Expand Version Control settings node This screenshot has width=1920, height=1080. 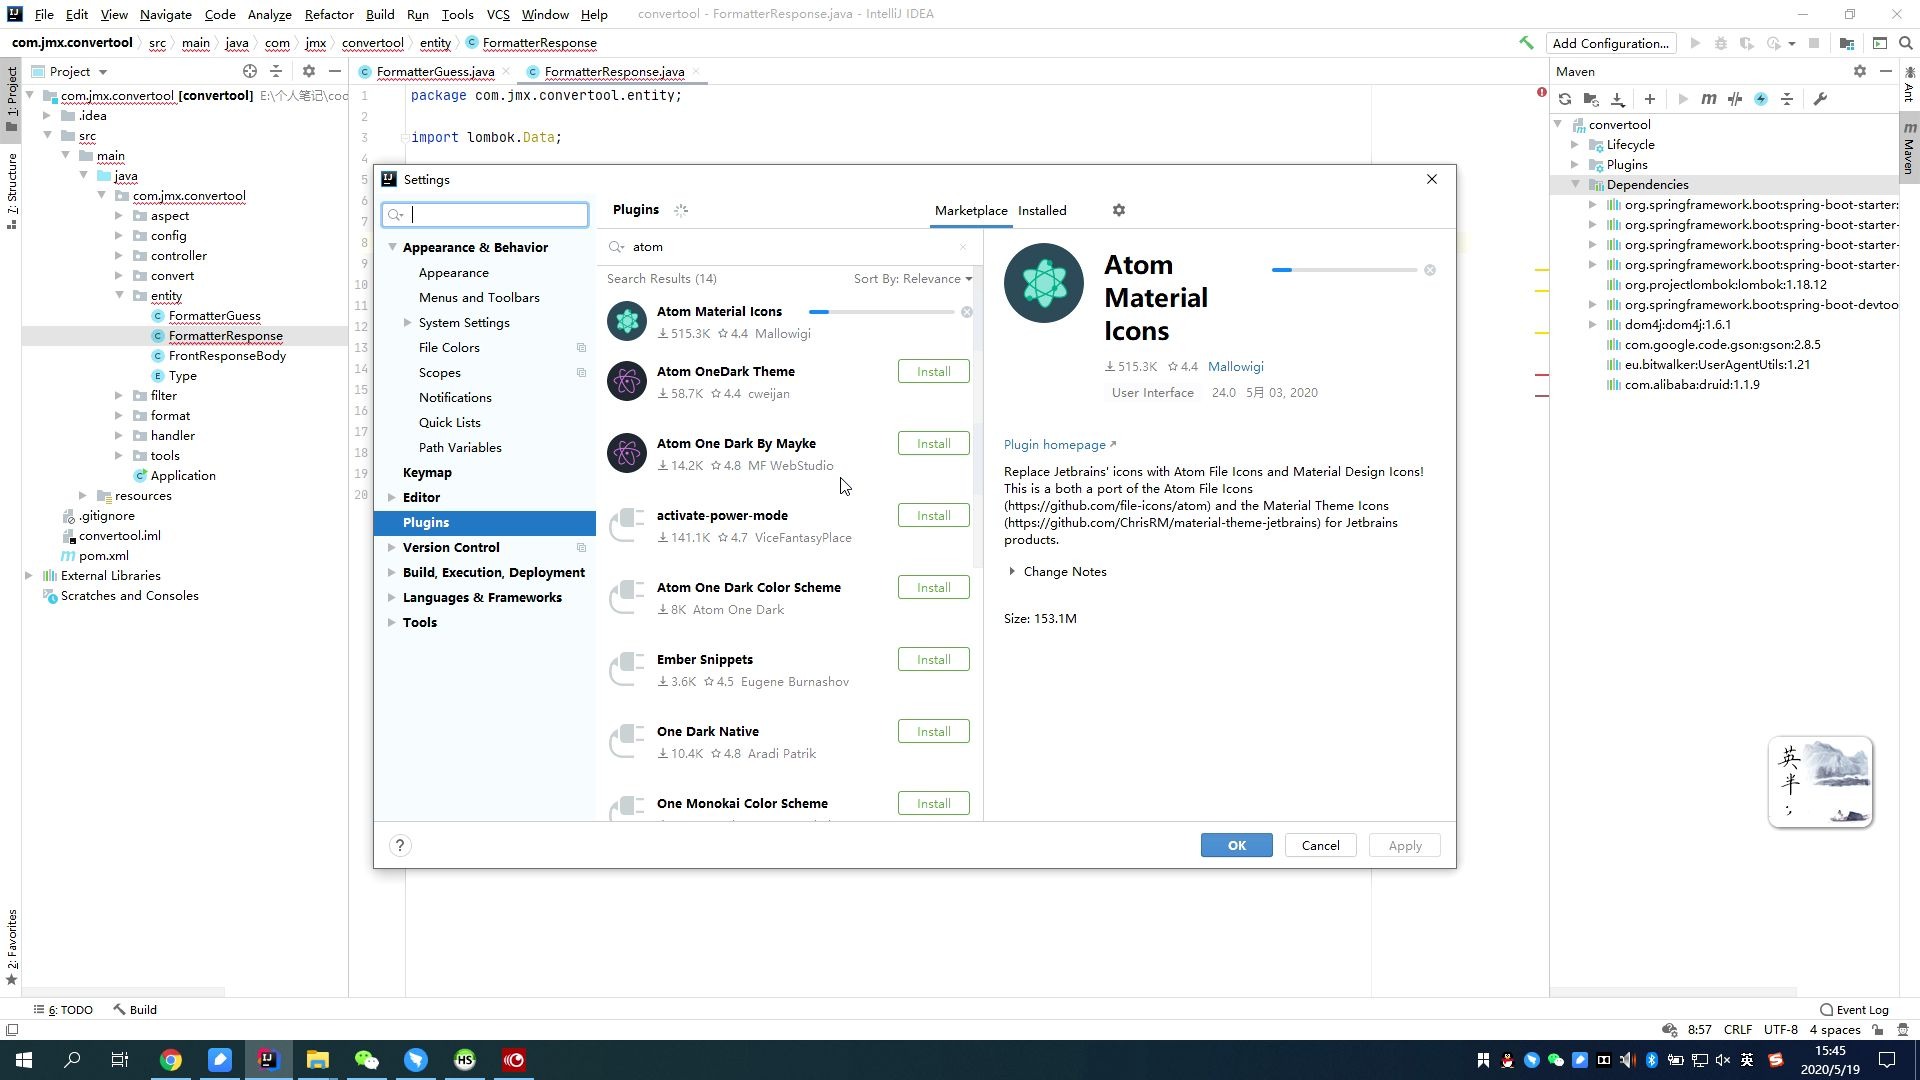pyautogui.click(x=392, y=548)
